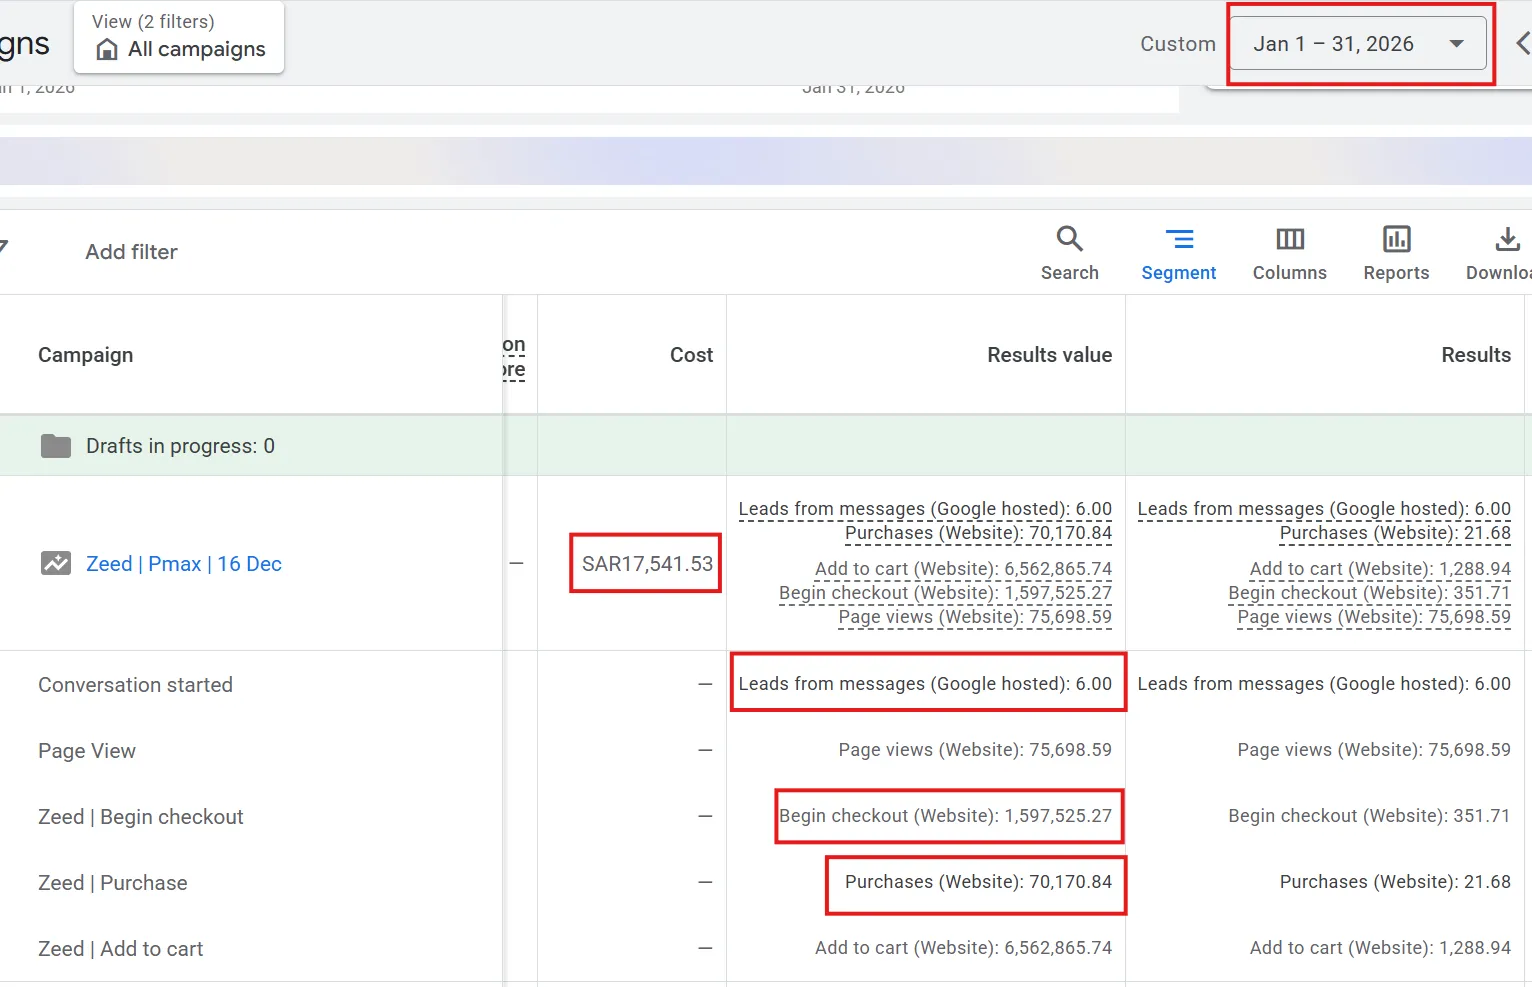Sort by the Results value column header
Image resolution: width=1532 pixels, height=987 pixels.
tap(1049, 355)
